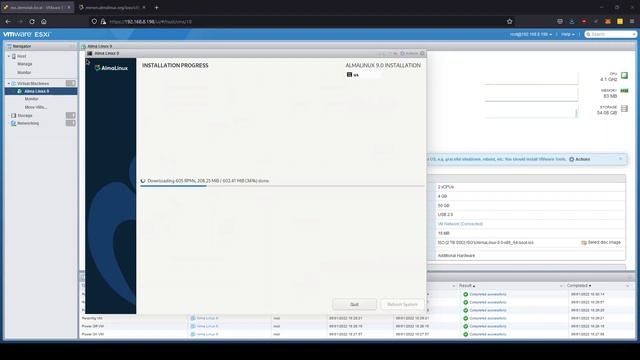This screenshot has height=360, width=640.
Task: Select Alma Linux 9 in Navigator tree
Action: (37, 91)
